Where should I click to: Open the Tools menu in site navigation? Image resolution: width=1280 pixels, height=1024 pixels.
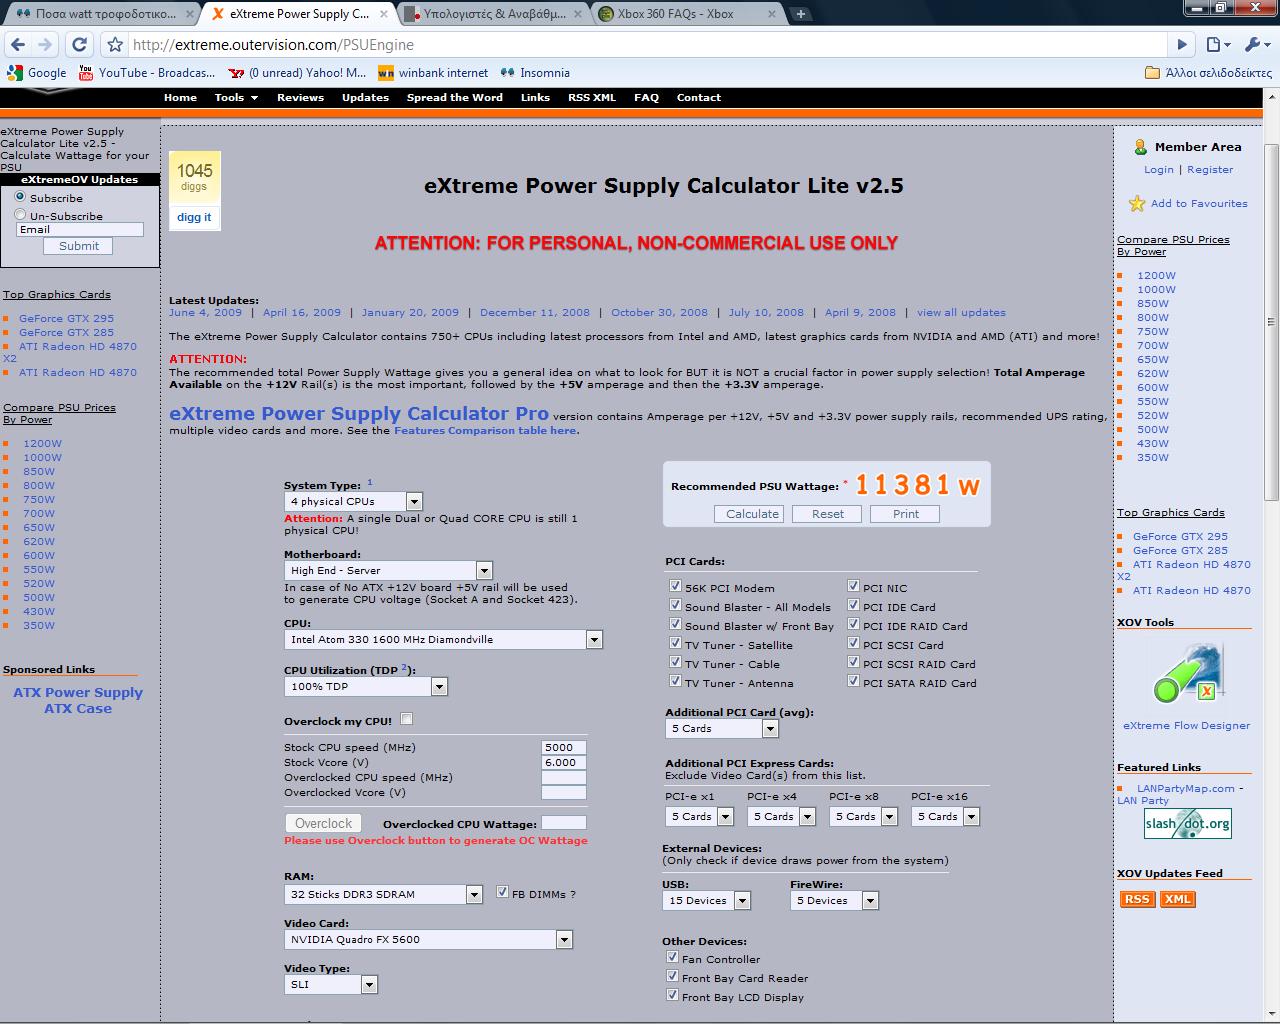click(236, 97)
